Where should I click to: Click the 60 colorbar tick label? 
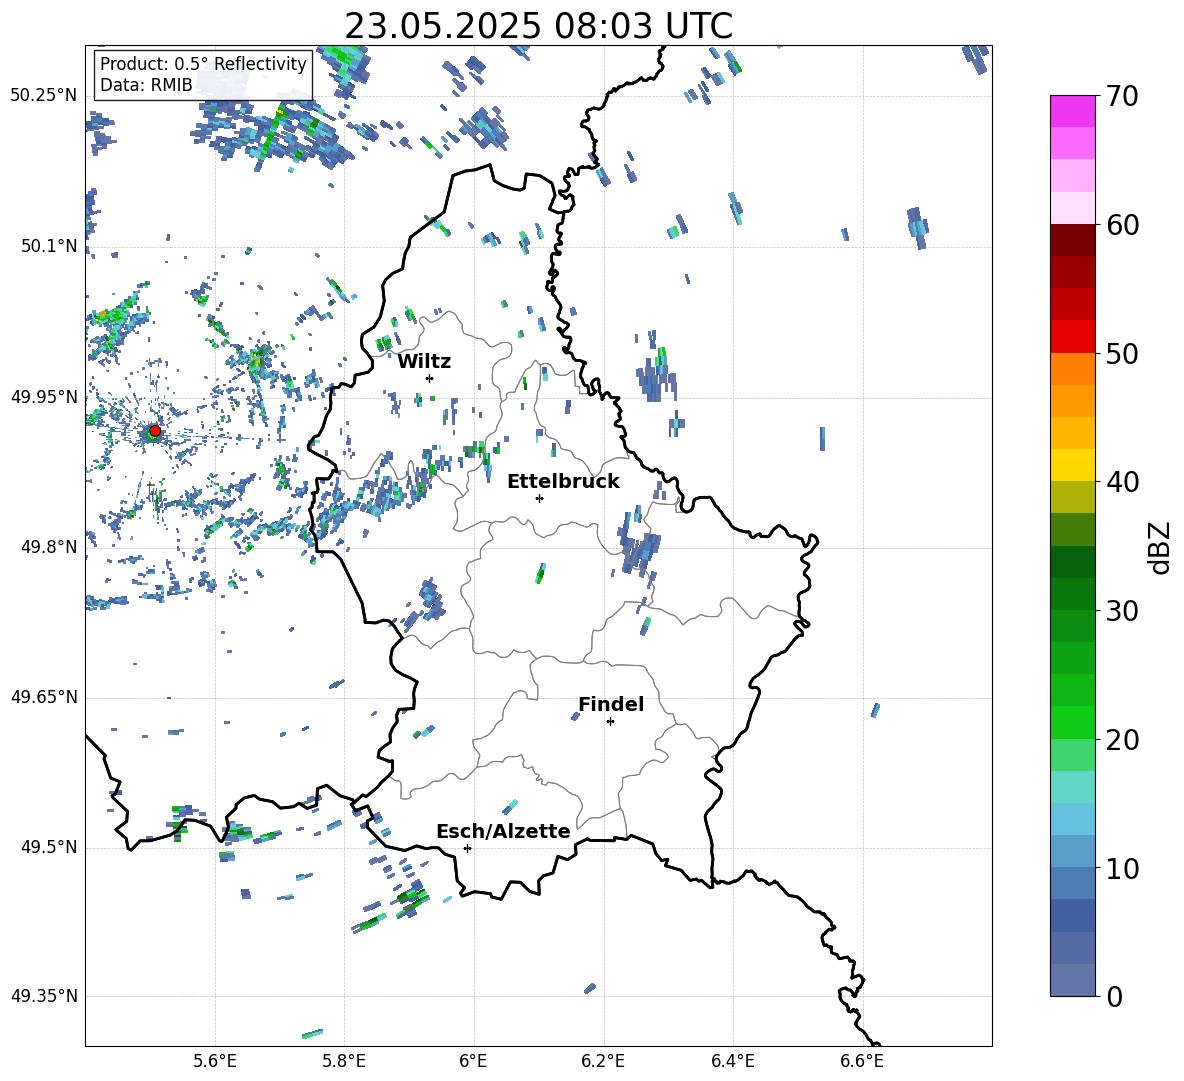coord(1123,225)
